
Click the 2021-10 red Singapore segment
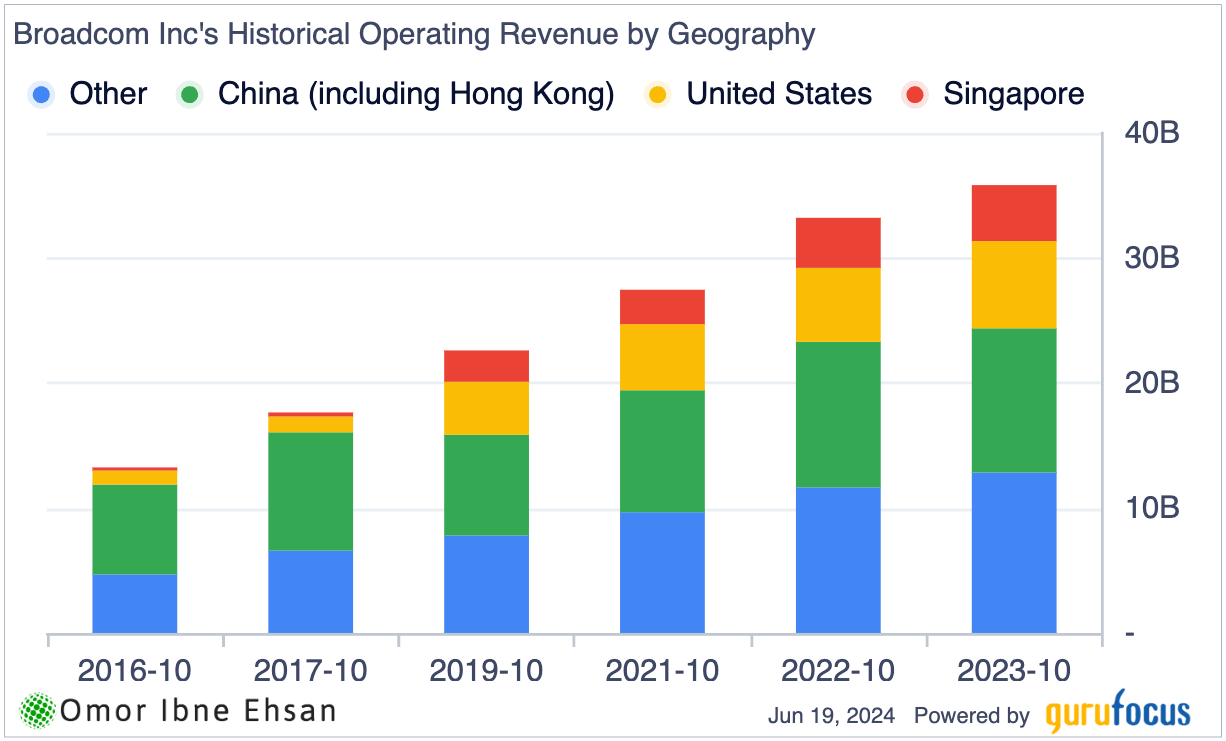pos(662,307)
